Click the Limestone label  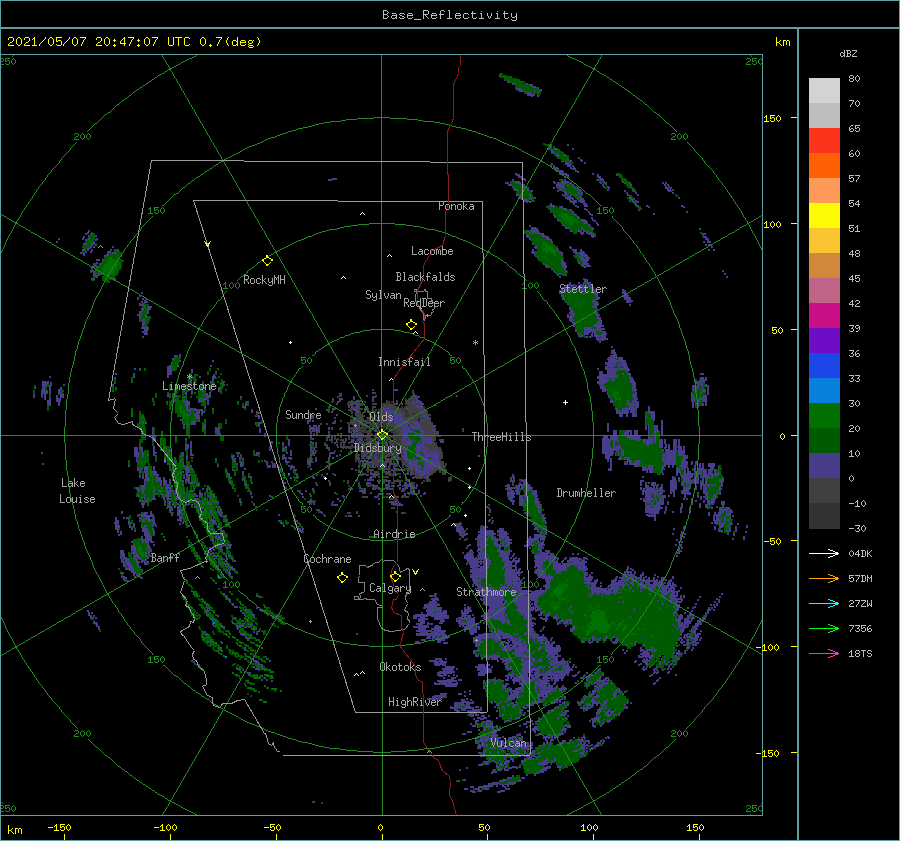[189, 386]
